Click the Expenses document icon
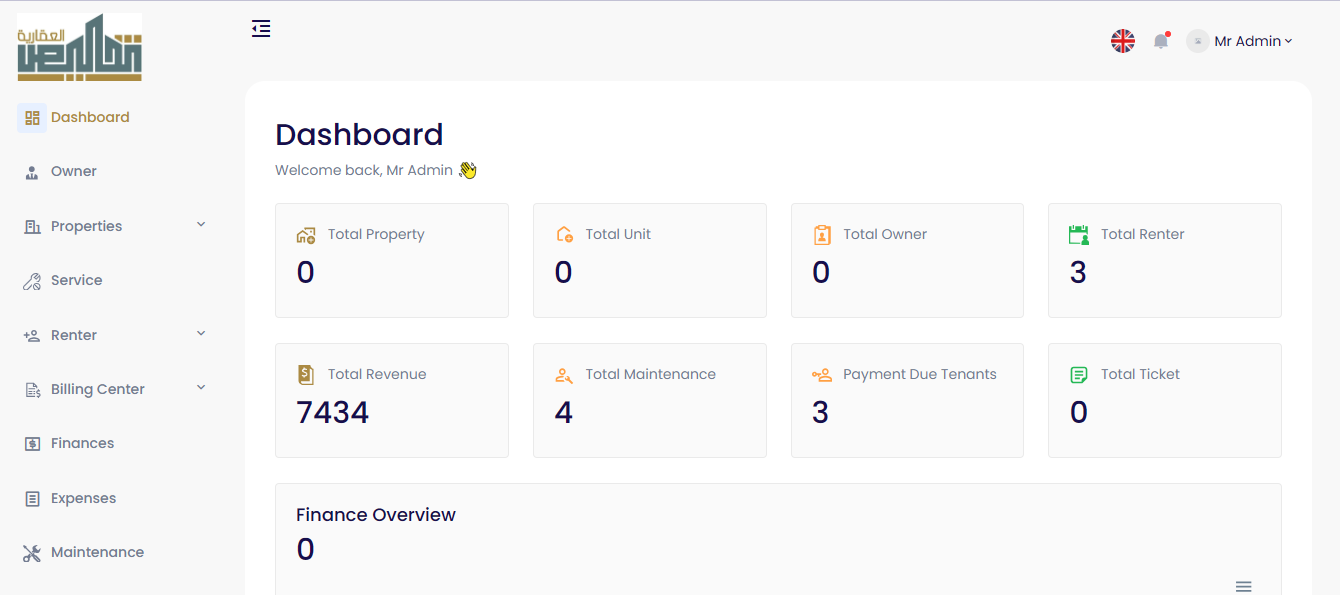Image resolution: width=1340 pixels, height=595 pixels. point(31,498)
